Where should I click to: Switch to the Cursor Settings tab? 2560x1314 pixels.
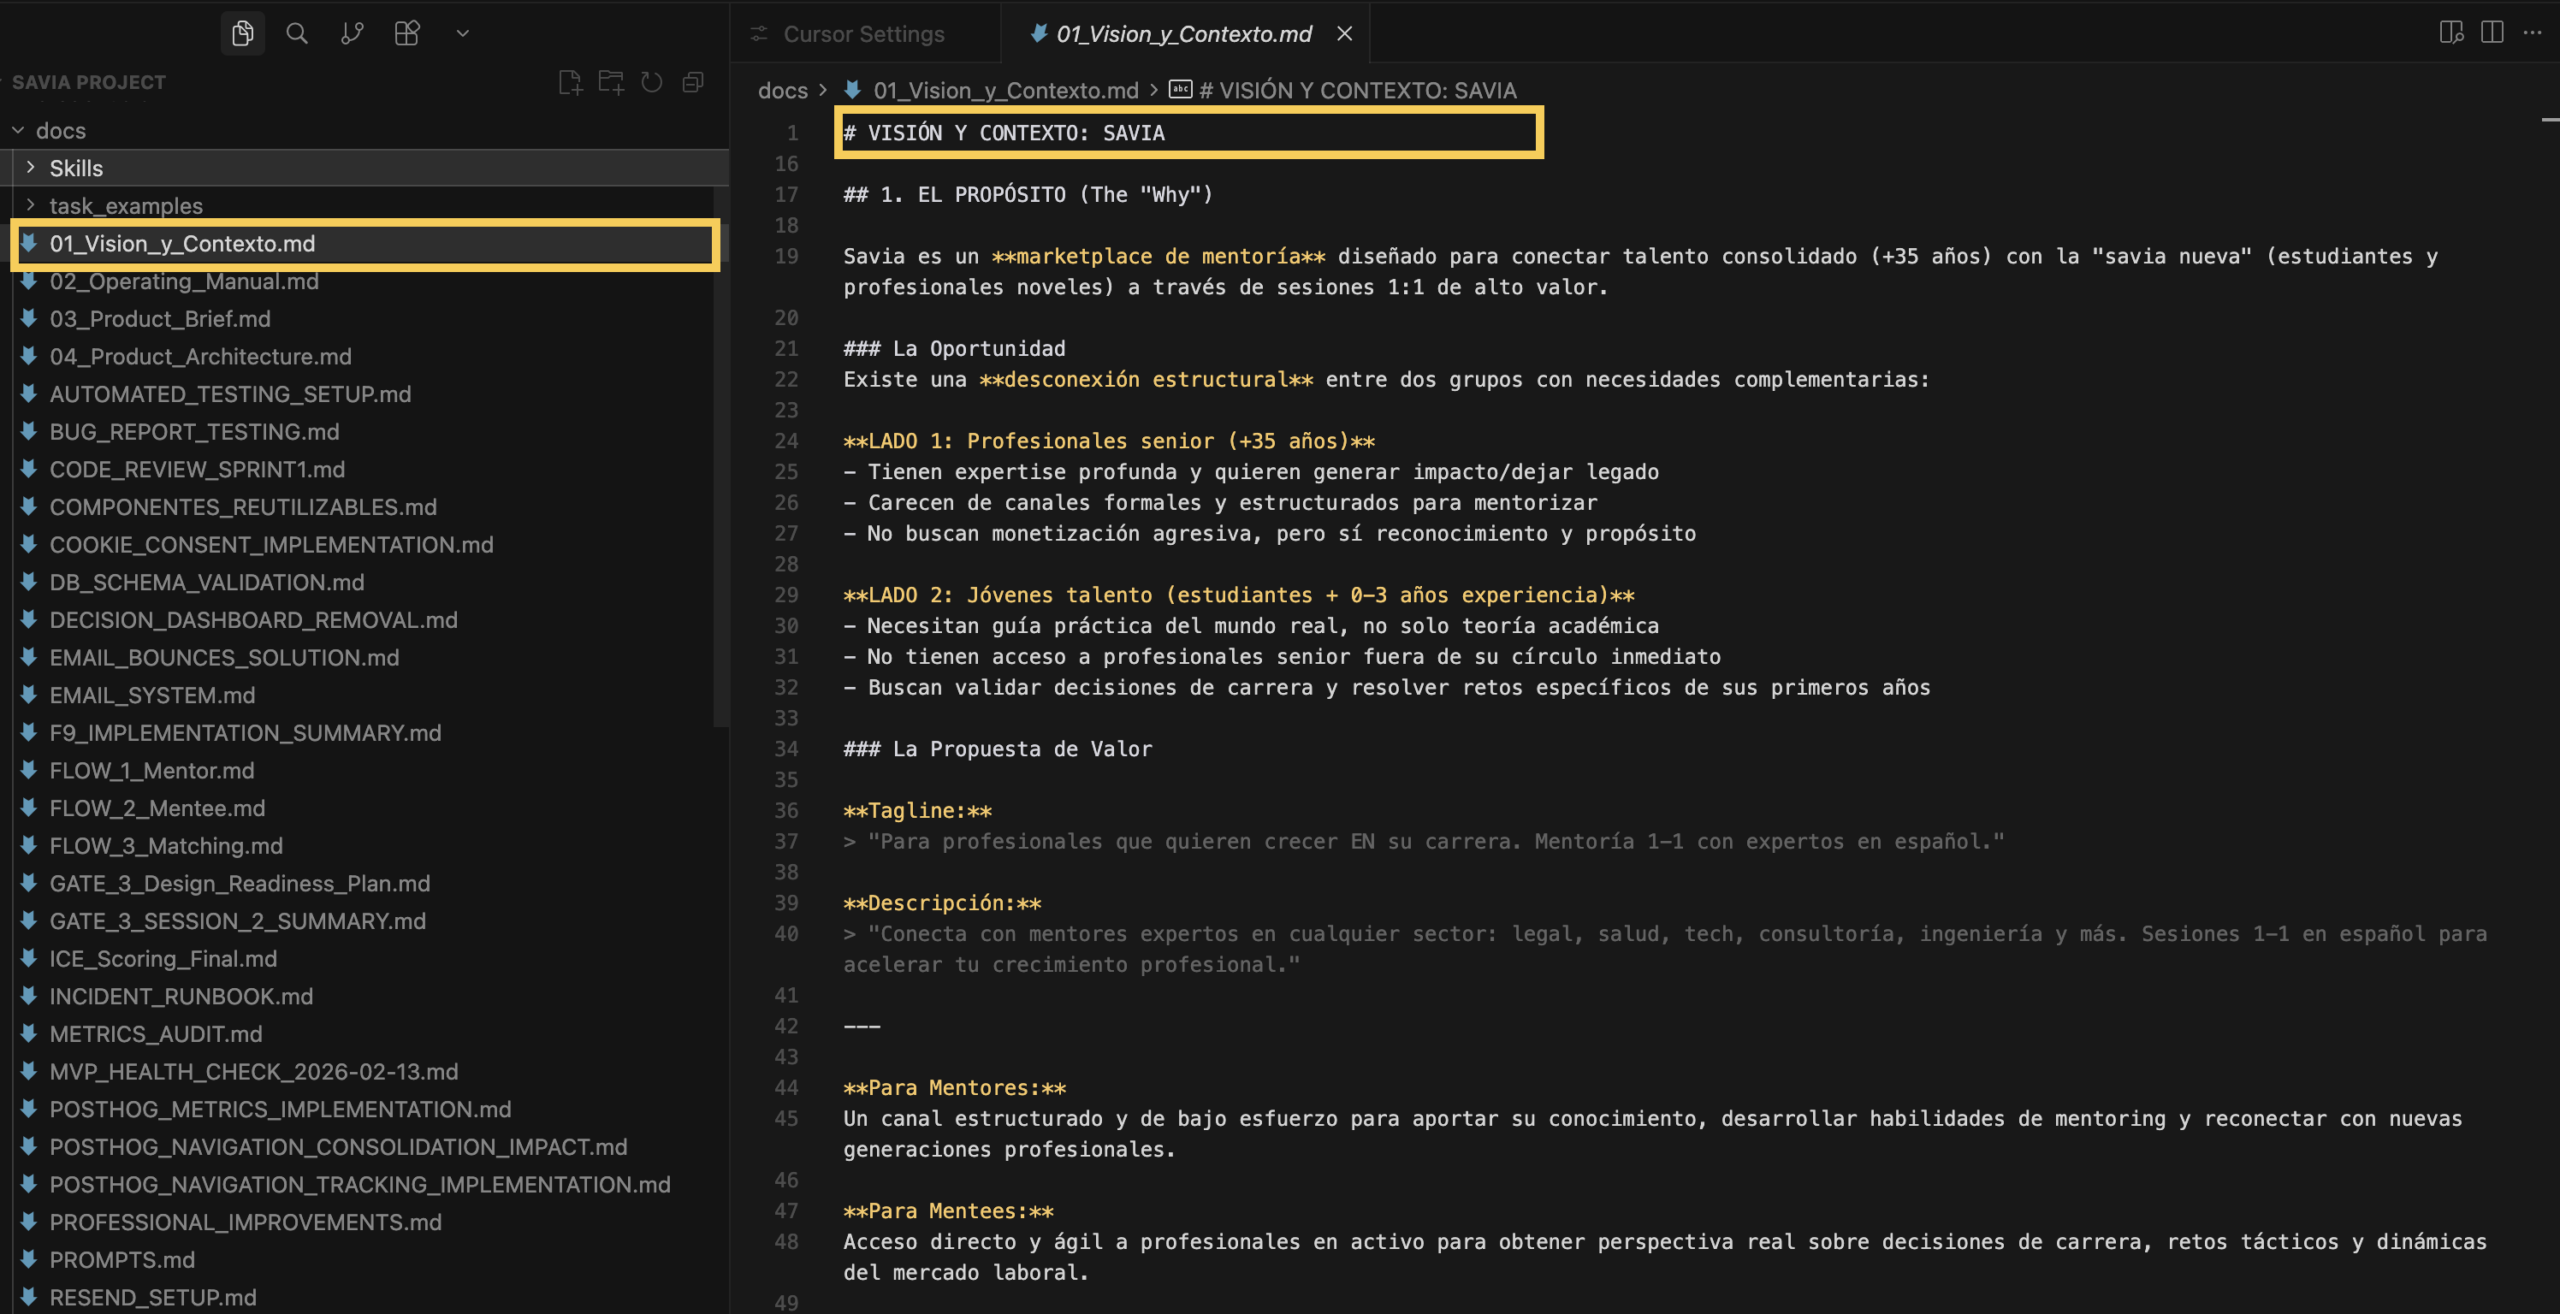click(863, 34)
